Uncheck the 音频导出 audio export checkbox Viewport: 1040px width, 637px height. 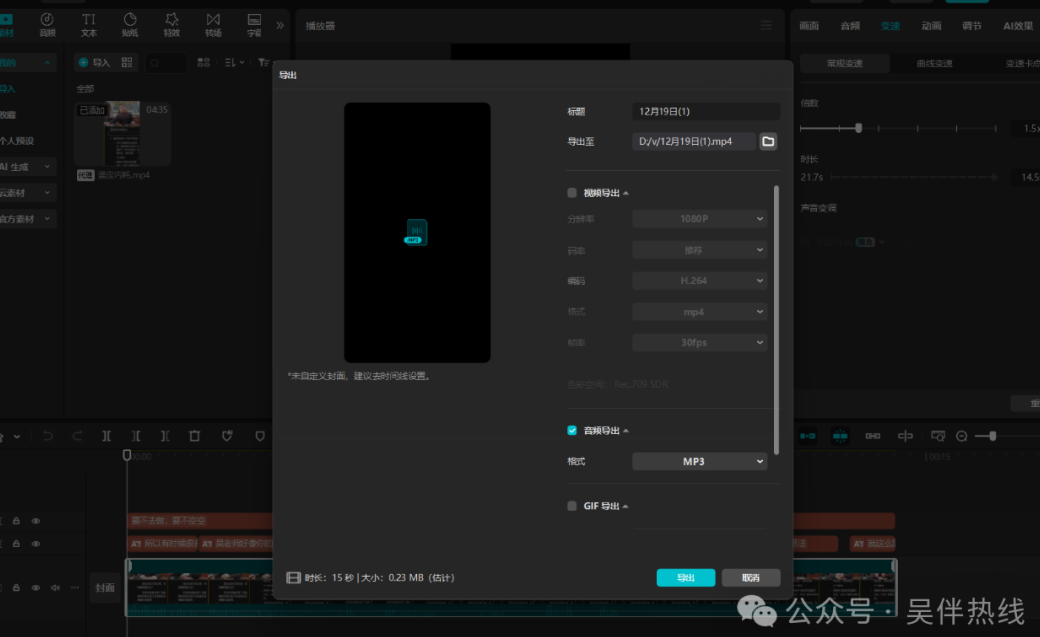coord(572,431)
